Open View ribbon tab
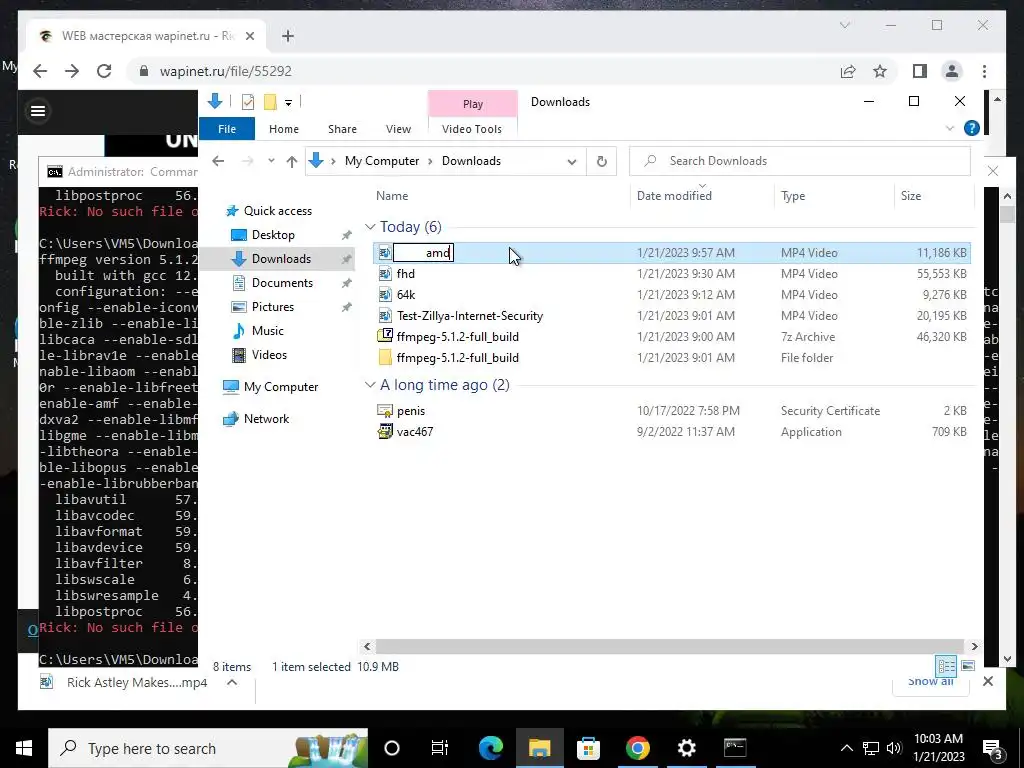 pyautogui.click(x=398, y=129)
